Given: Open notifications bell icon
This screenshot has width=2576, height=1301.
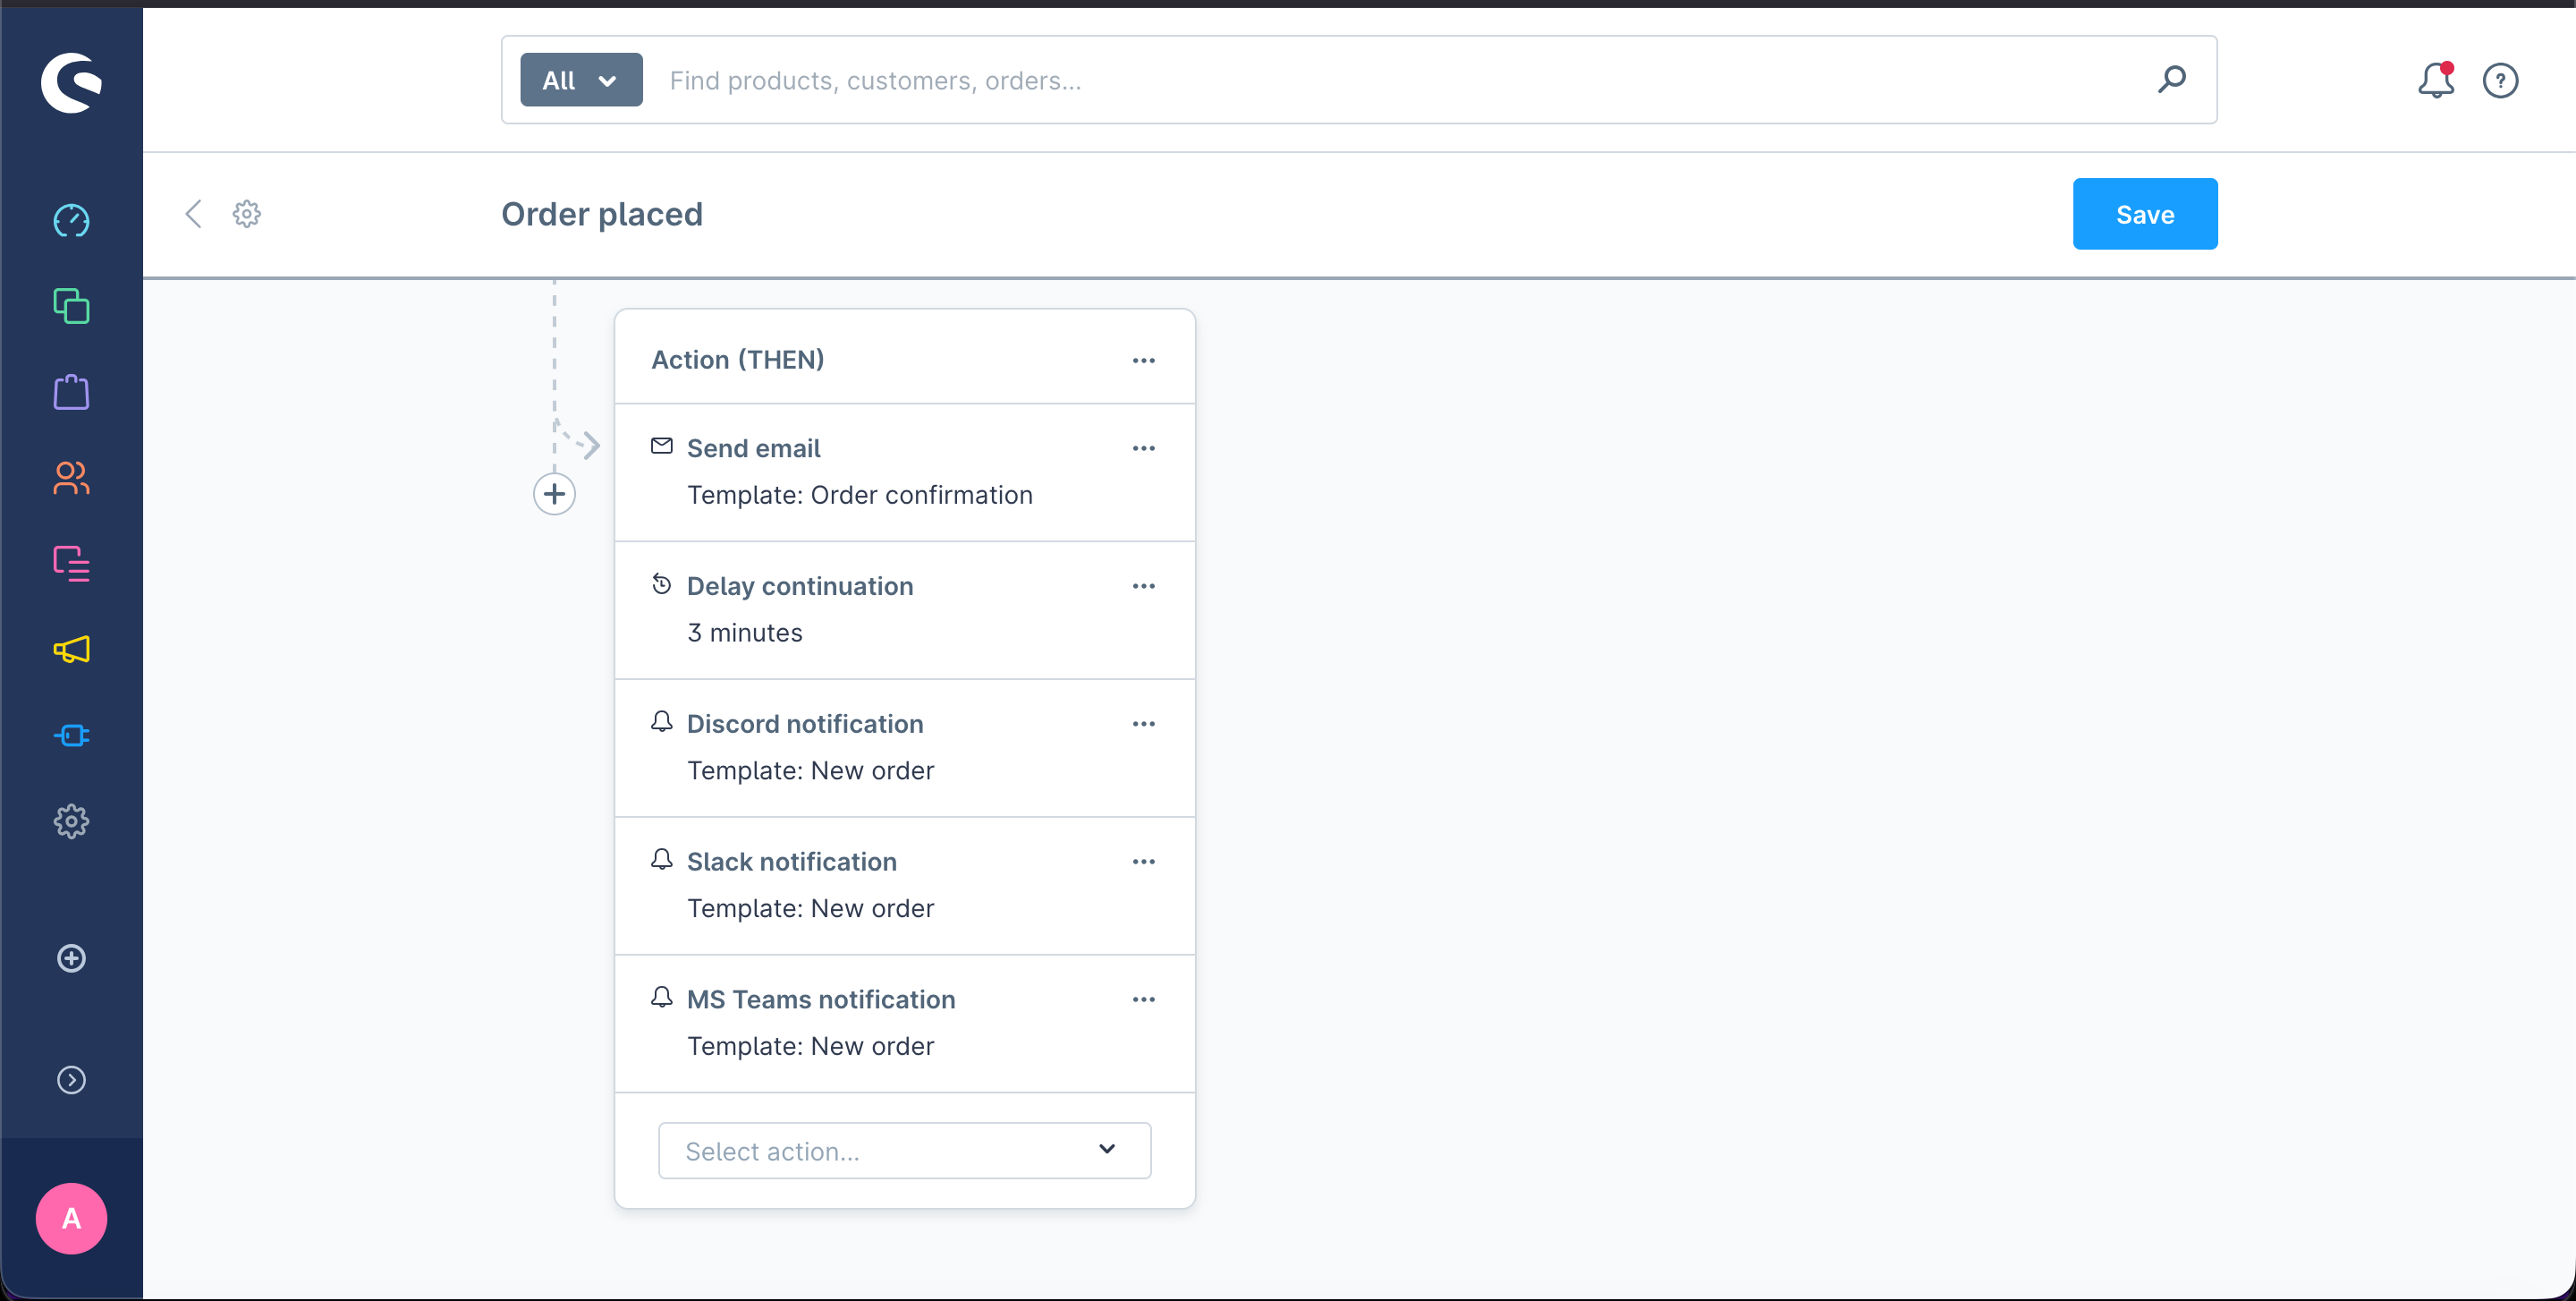Looking at the screenshot, I should (x=2435, y=80).
